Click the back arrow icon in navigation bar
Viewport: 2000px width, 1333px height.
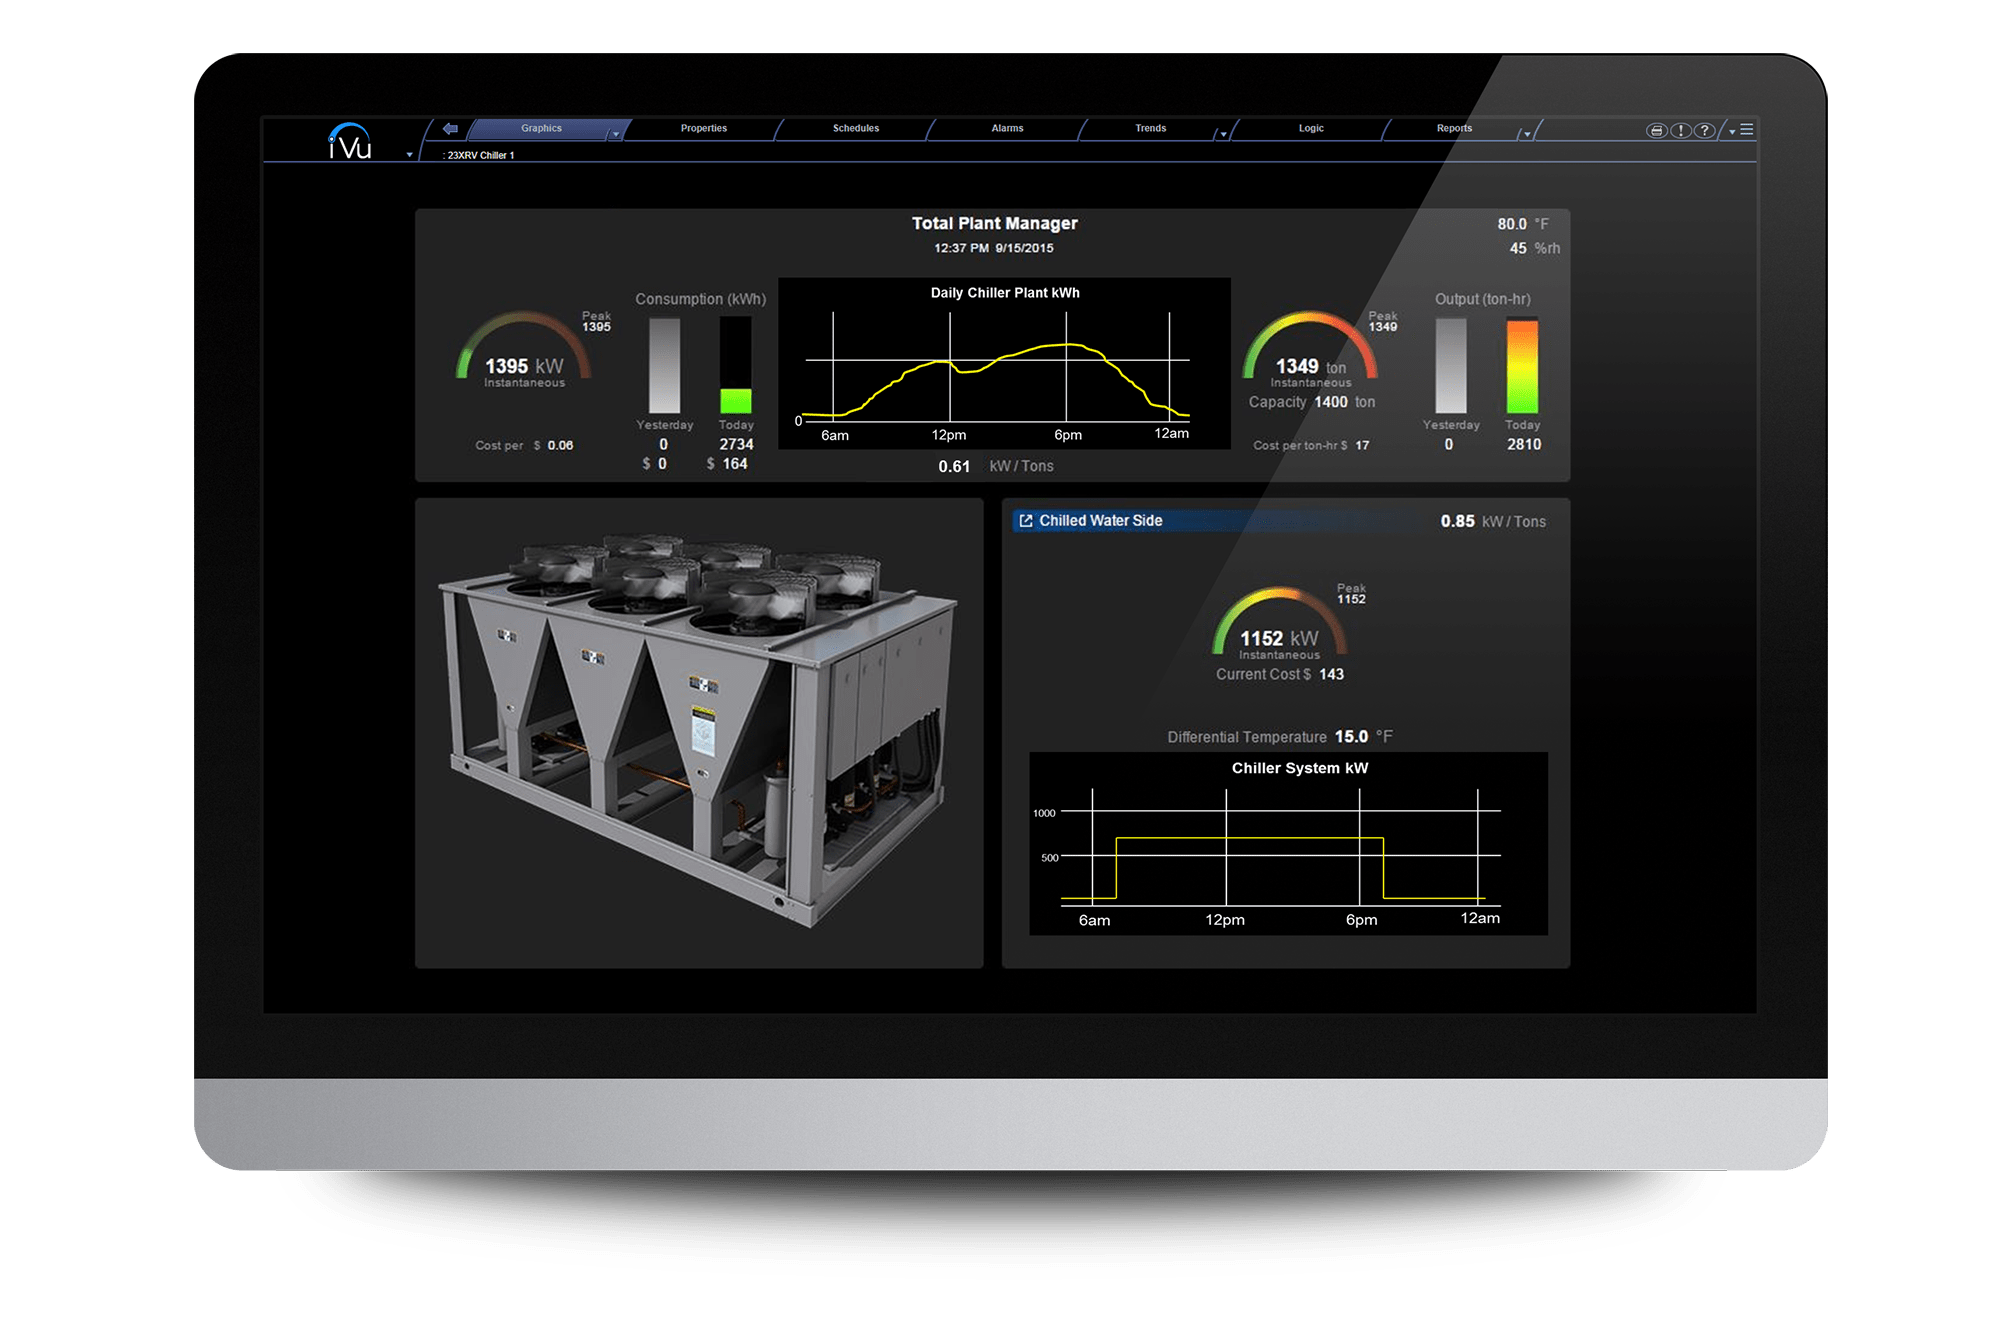pyautogui.click(x=450, y=129)
